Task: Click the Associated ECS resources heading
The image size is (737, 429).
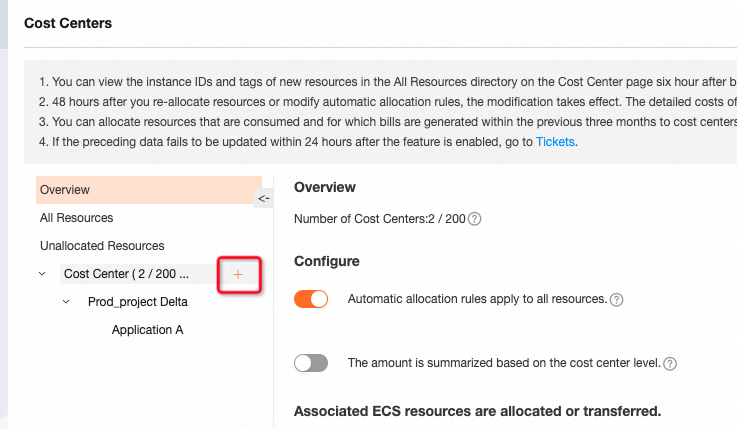Action: 477,411
